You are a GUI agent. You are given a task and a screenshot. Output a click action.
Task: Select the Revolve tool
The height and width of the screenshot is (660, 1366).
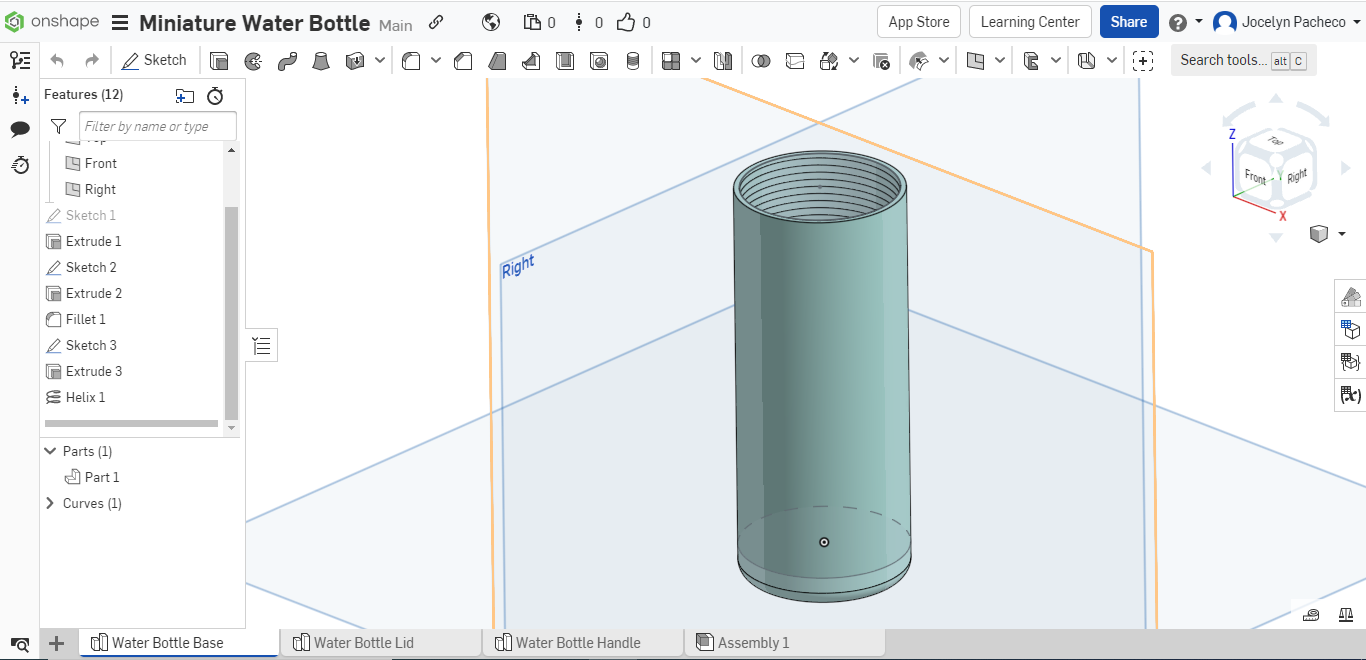click(253, 60)
